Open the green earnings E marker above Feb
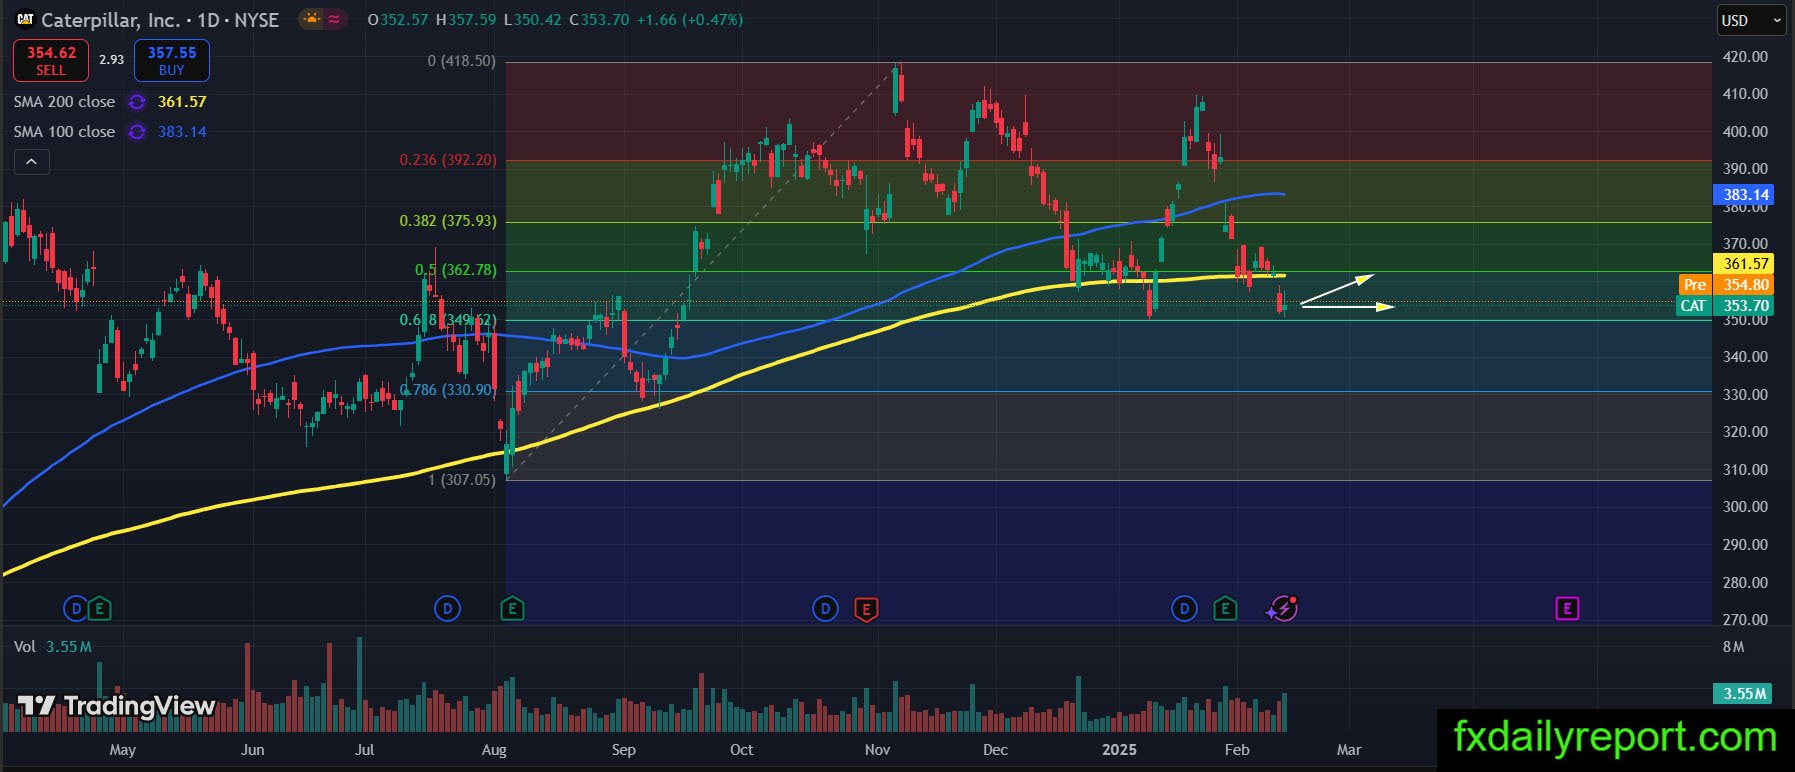 click(x=1225, y=608)
